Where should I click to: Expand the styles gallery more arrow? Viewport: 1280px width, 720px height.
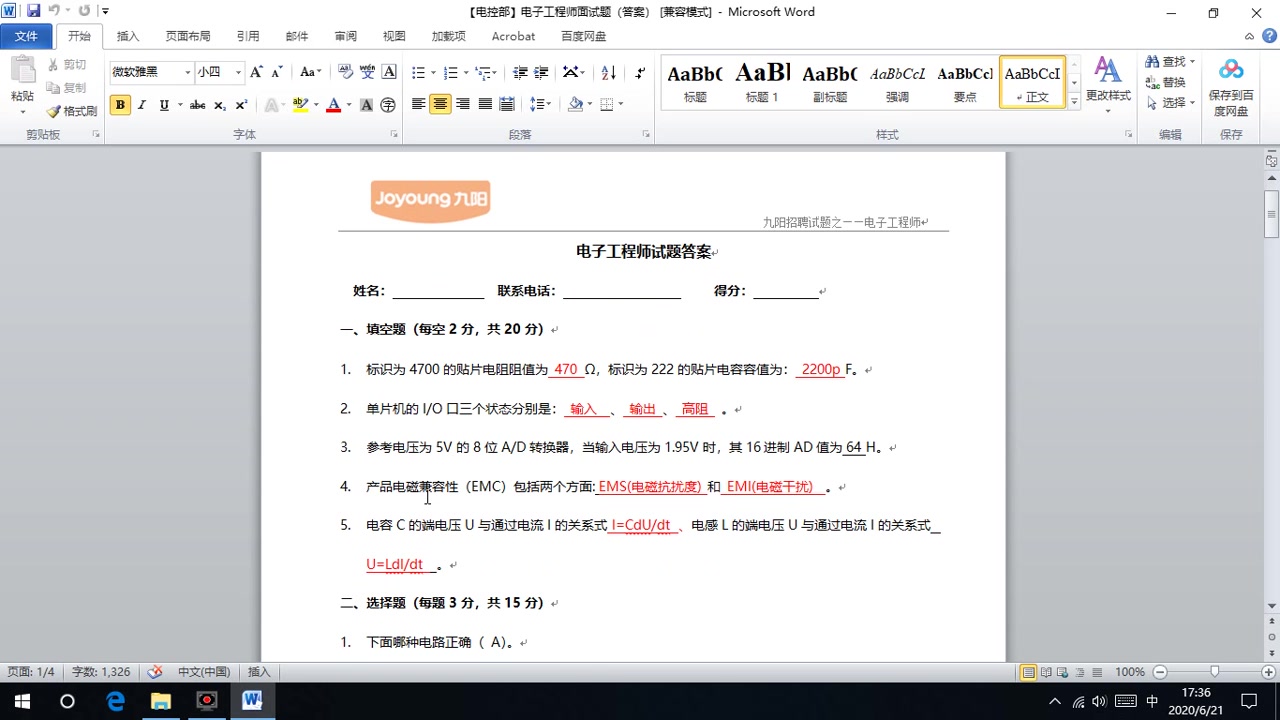pos(1074,101)
